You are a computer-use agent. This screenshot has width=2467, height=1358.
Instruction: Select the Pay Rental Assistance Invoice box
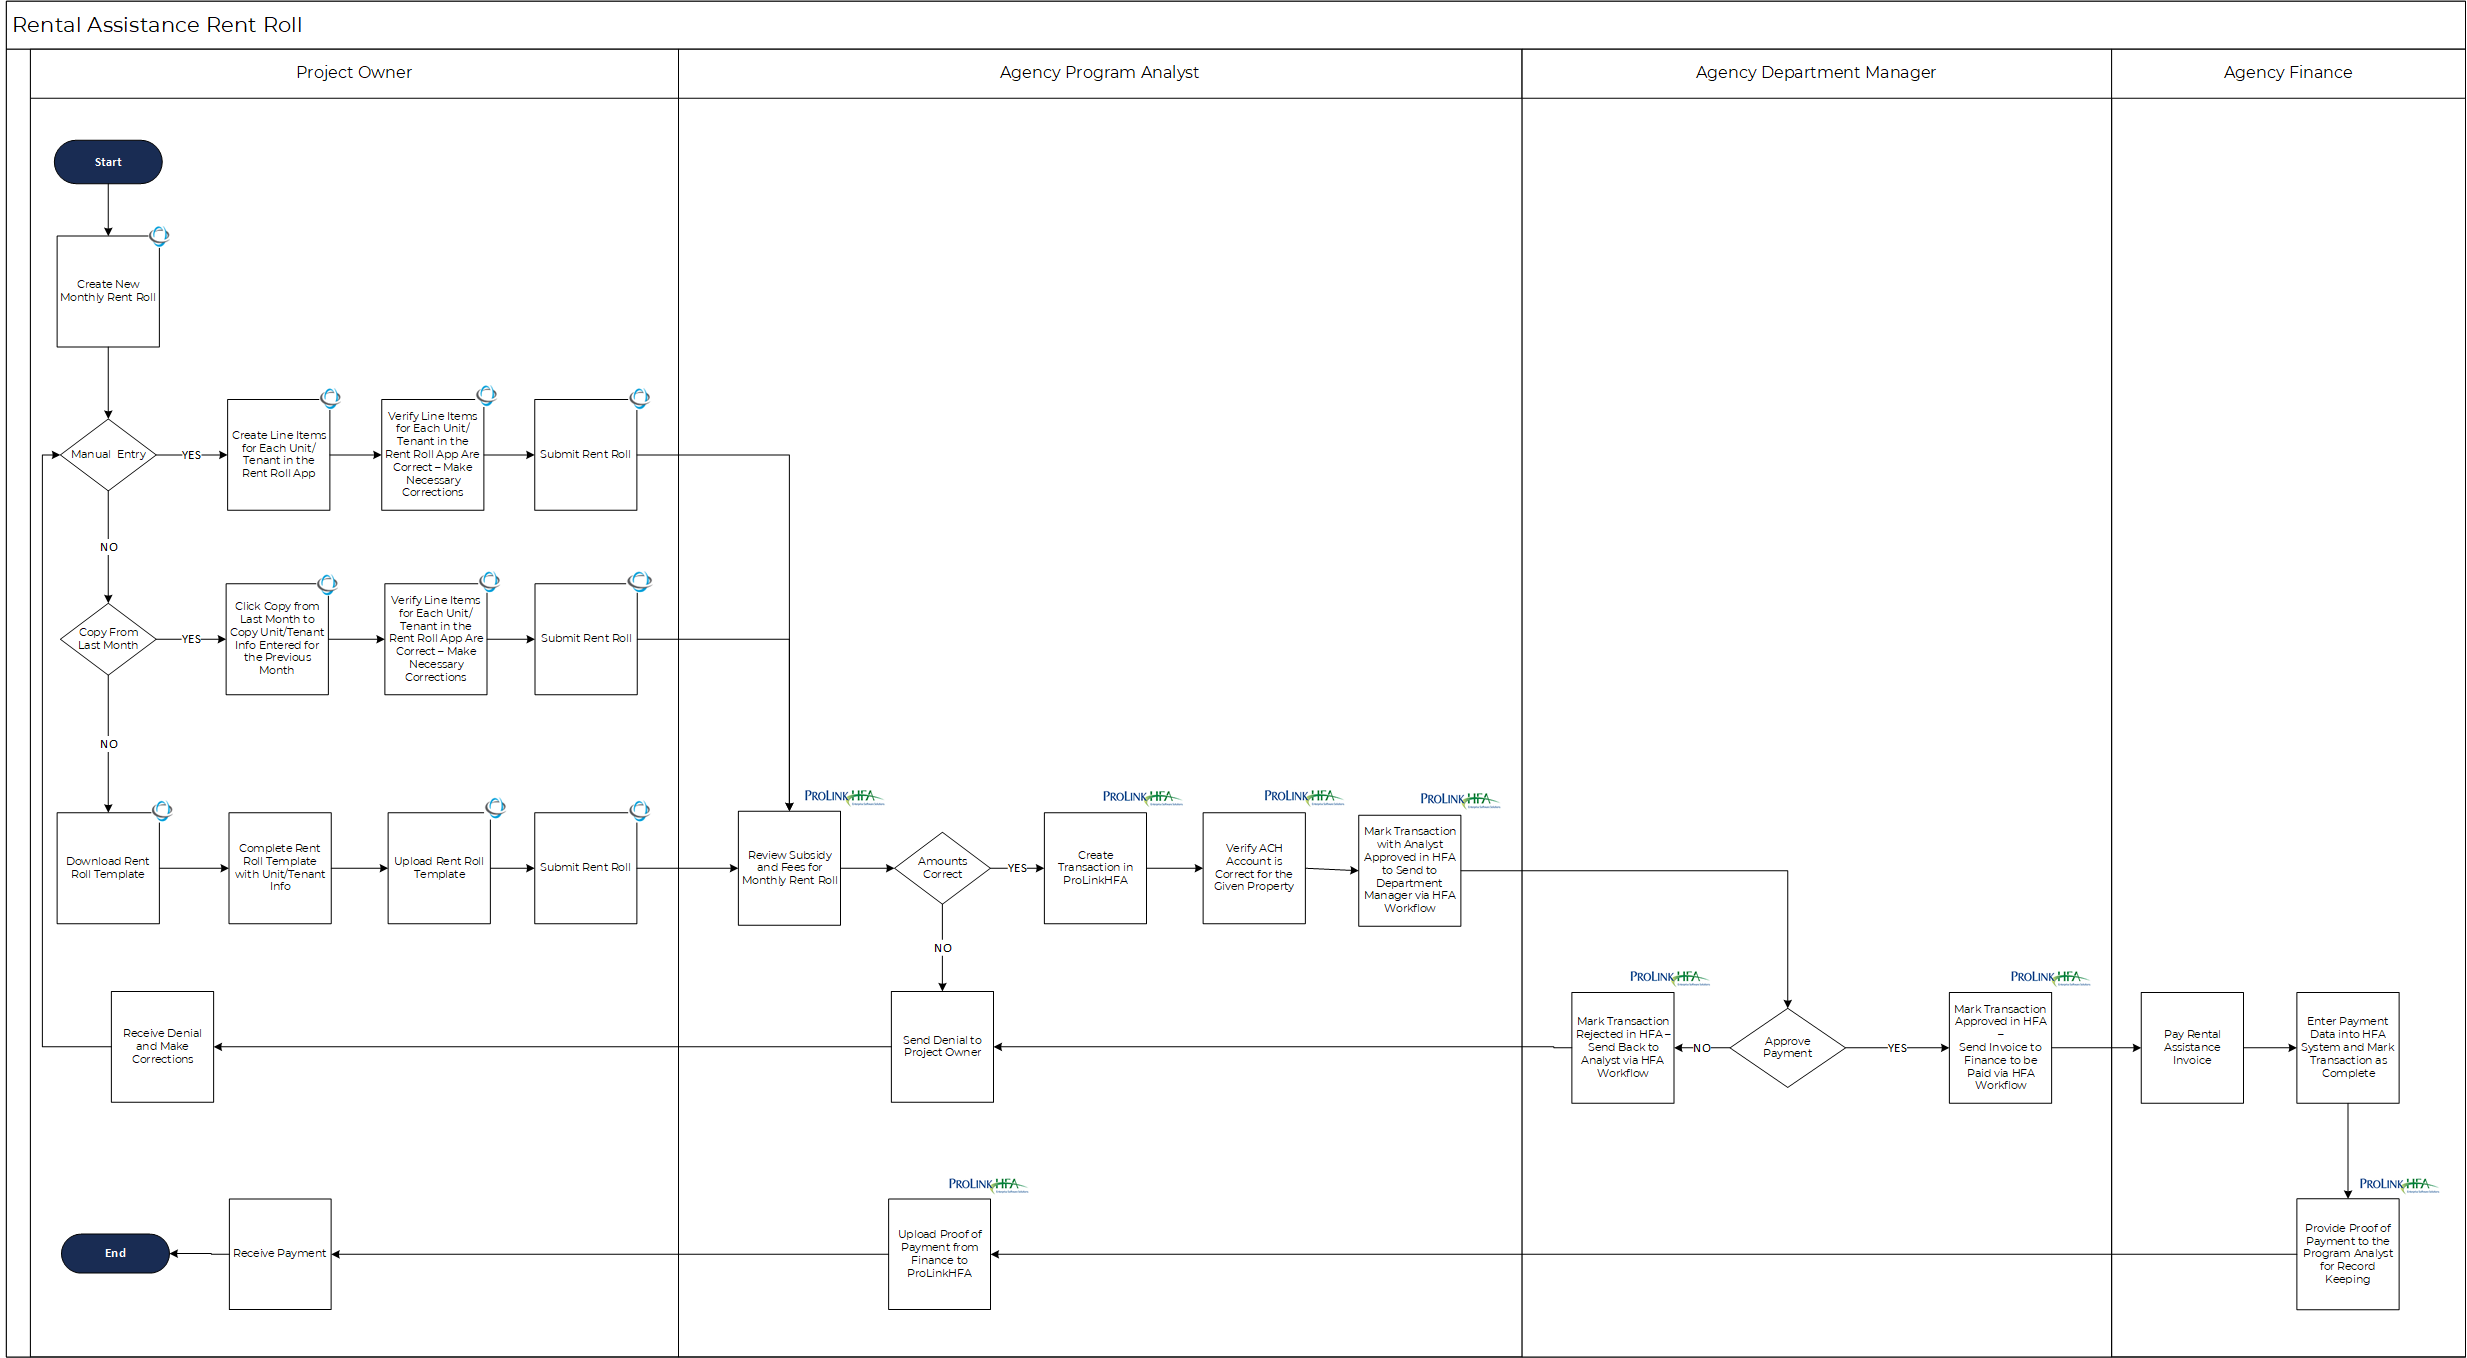[x=2191, y=1048]
